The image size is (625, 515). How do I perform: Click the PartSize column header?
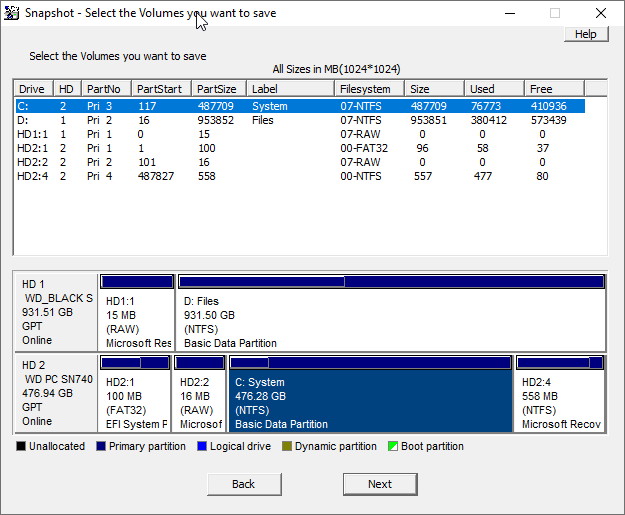tap(219, 88)
